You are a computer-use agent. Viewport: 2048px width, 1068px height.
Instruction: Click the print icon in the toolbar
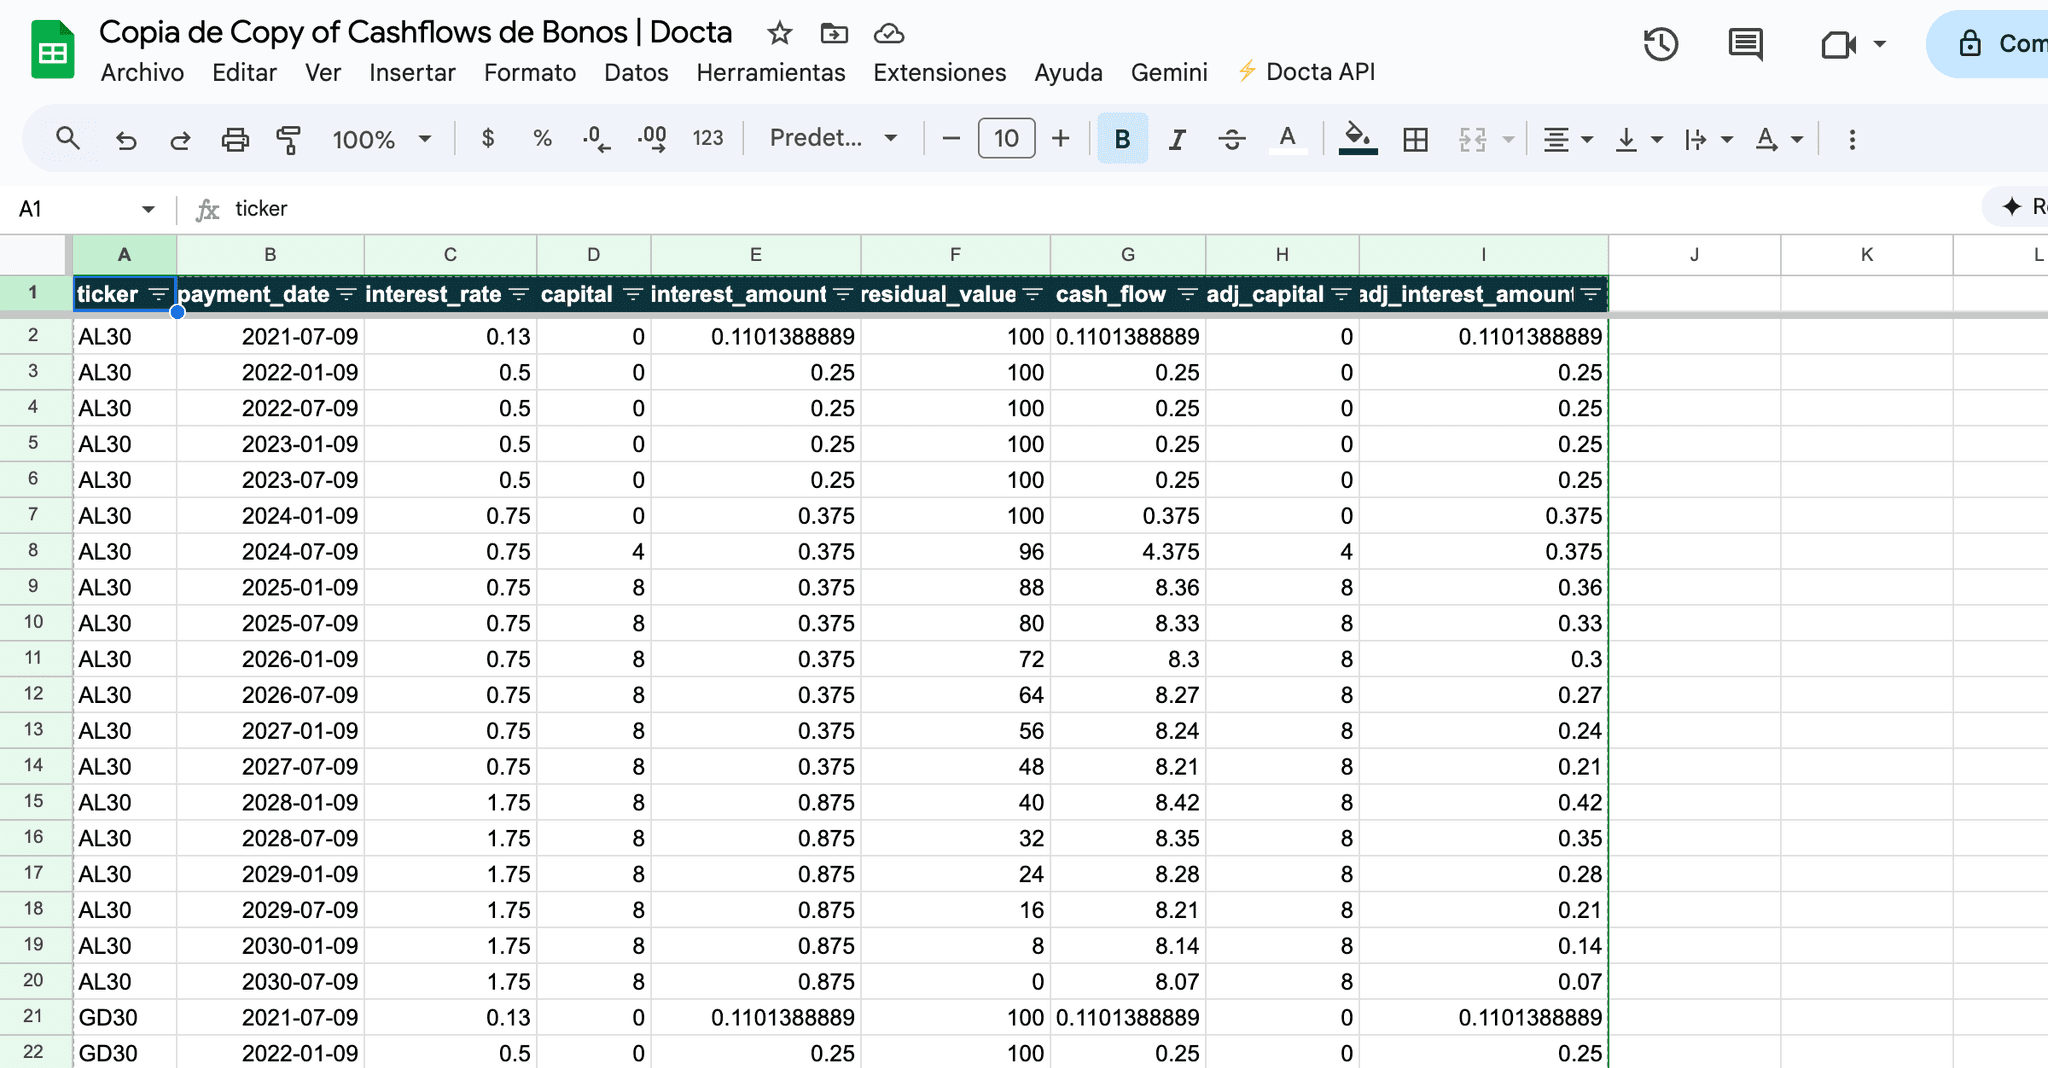235,139
